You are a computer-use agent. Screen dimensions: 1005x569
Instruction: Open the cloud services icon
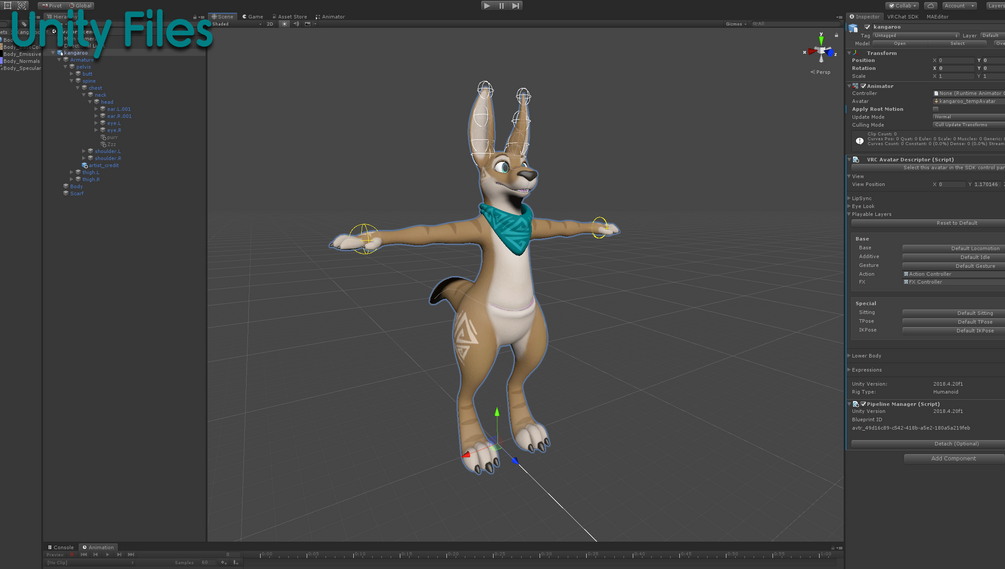[931, 5]
